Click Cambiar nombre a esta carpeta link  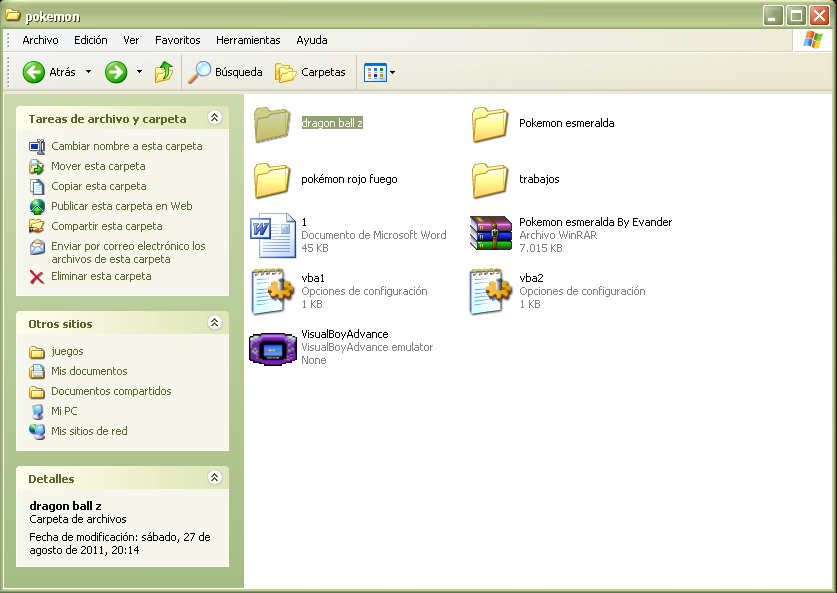click(127, 146)
